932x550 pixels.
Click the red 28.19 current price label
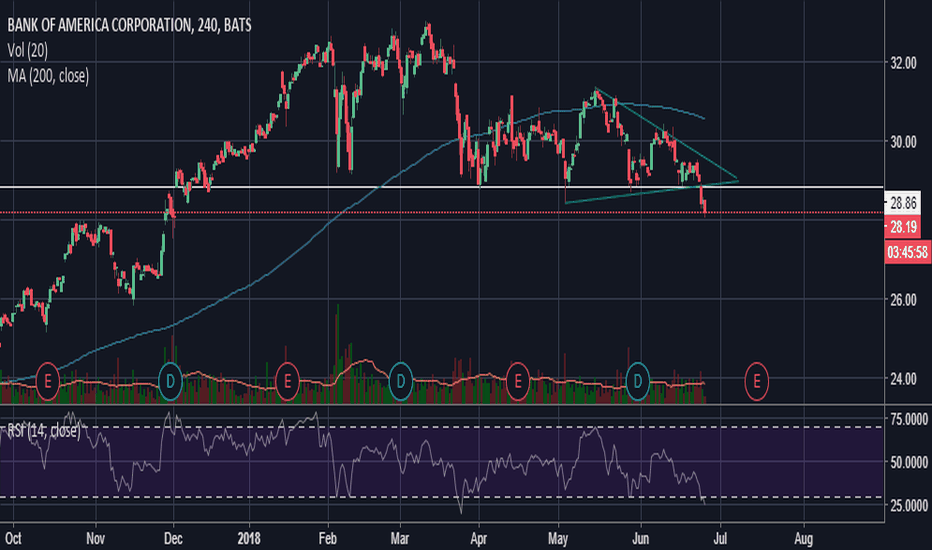(903, 227)
